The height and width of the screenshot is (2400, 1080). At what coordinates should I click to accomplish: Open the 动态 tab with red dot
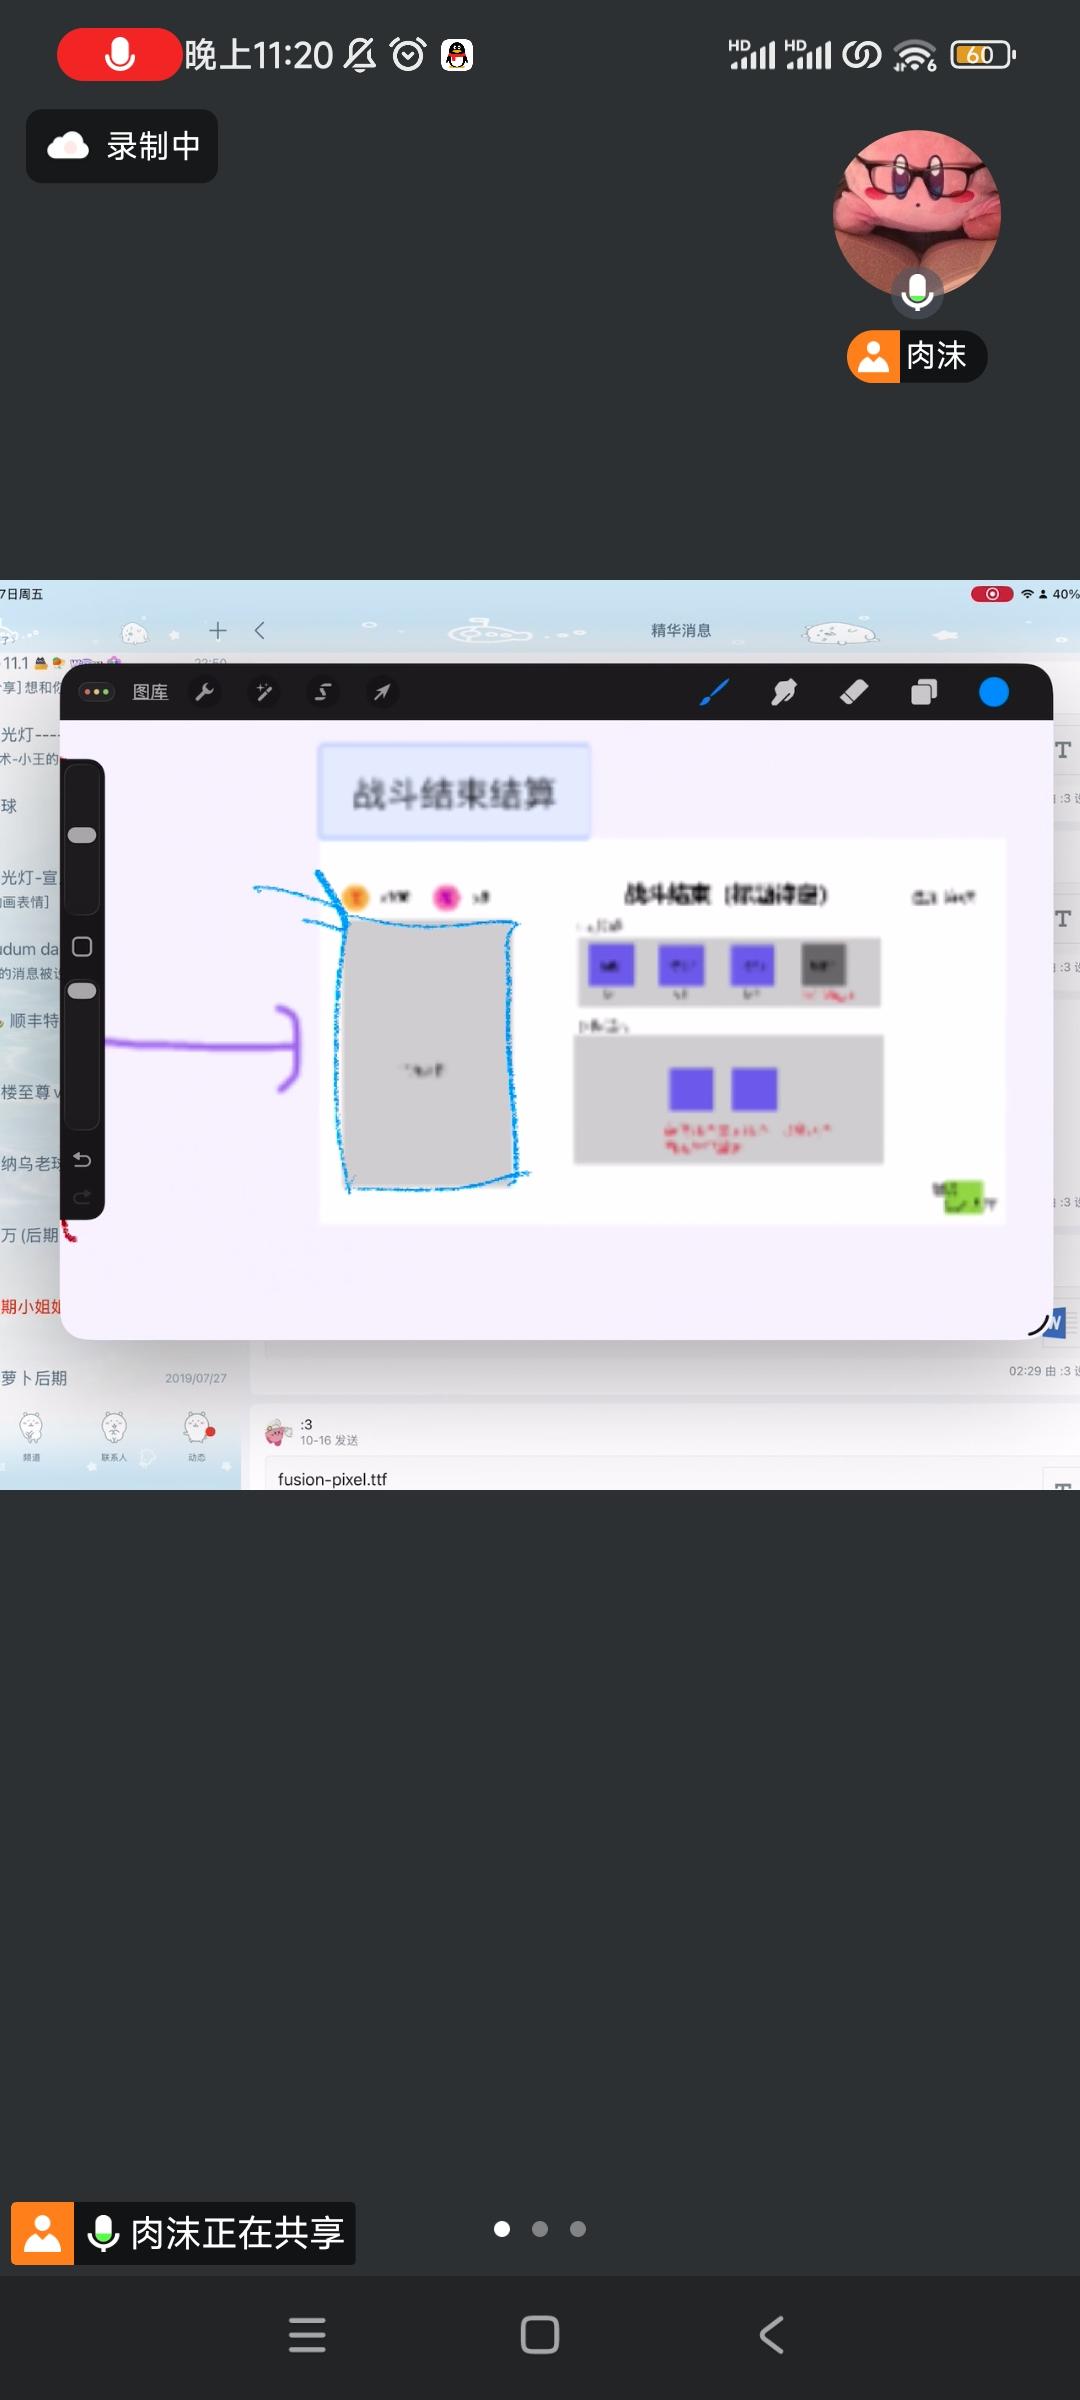(x=197, y=1436)
